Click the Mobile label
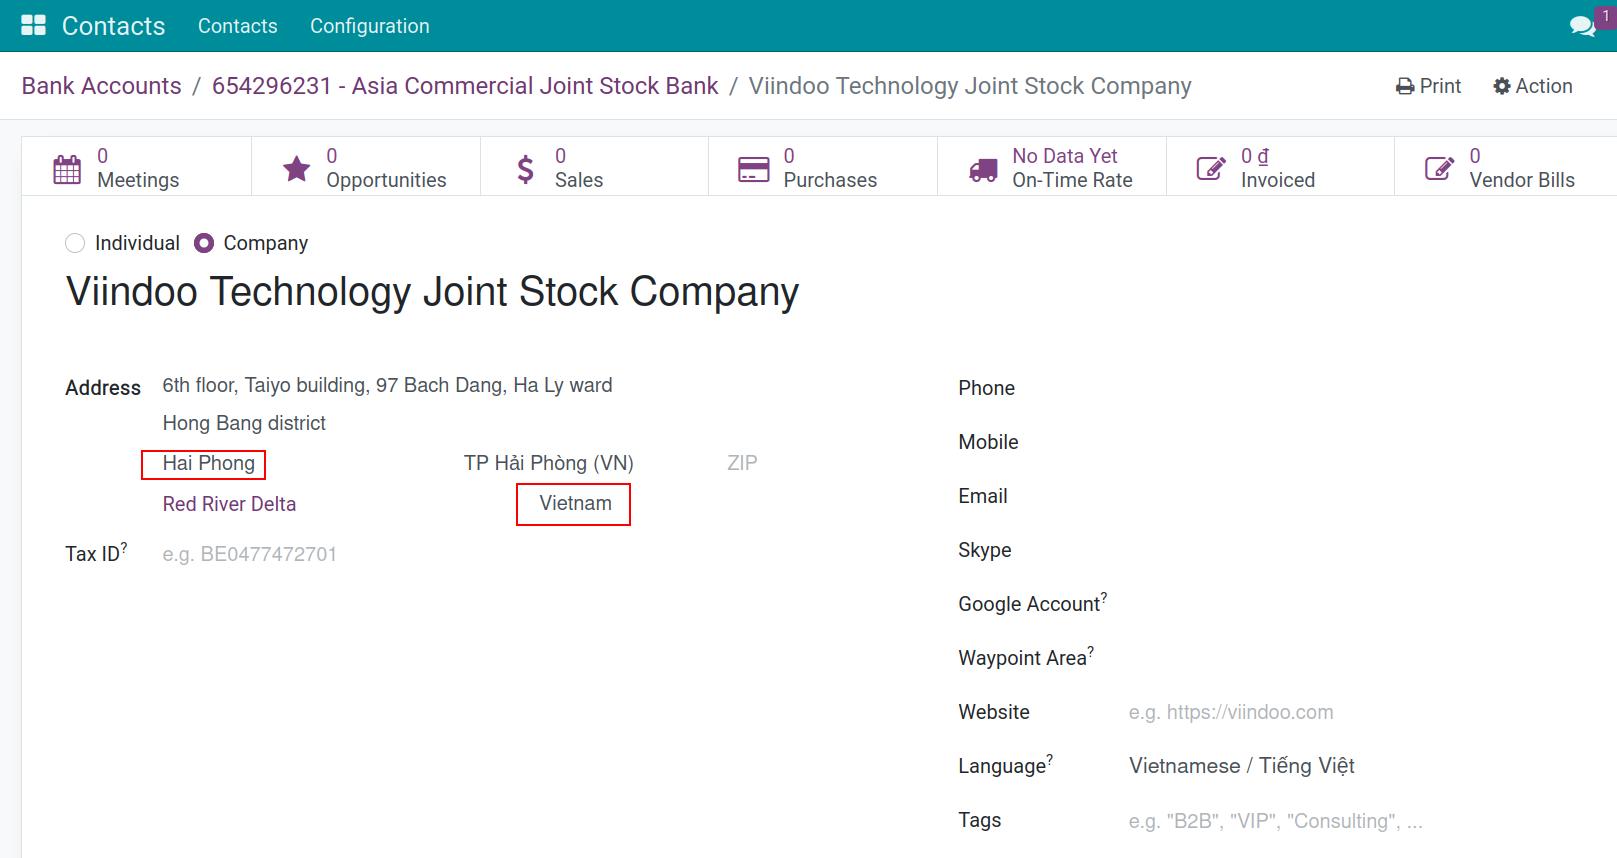The image size is (1617, 858). point(989,442)
